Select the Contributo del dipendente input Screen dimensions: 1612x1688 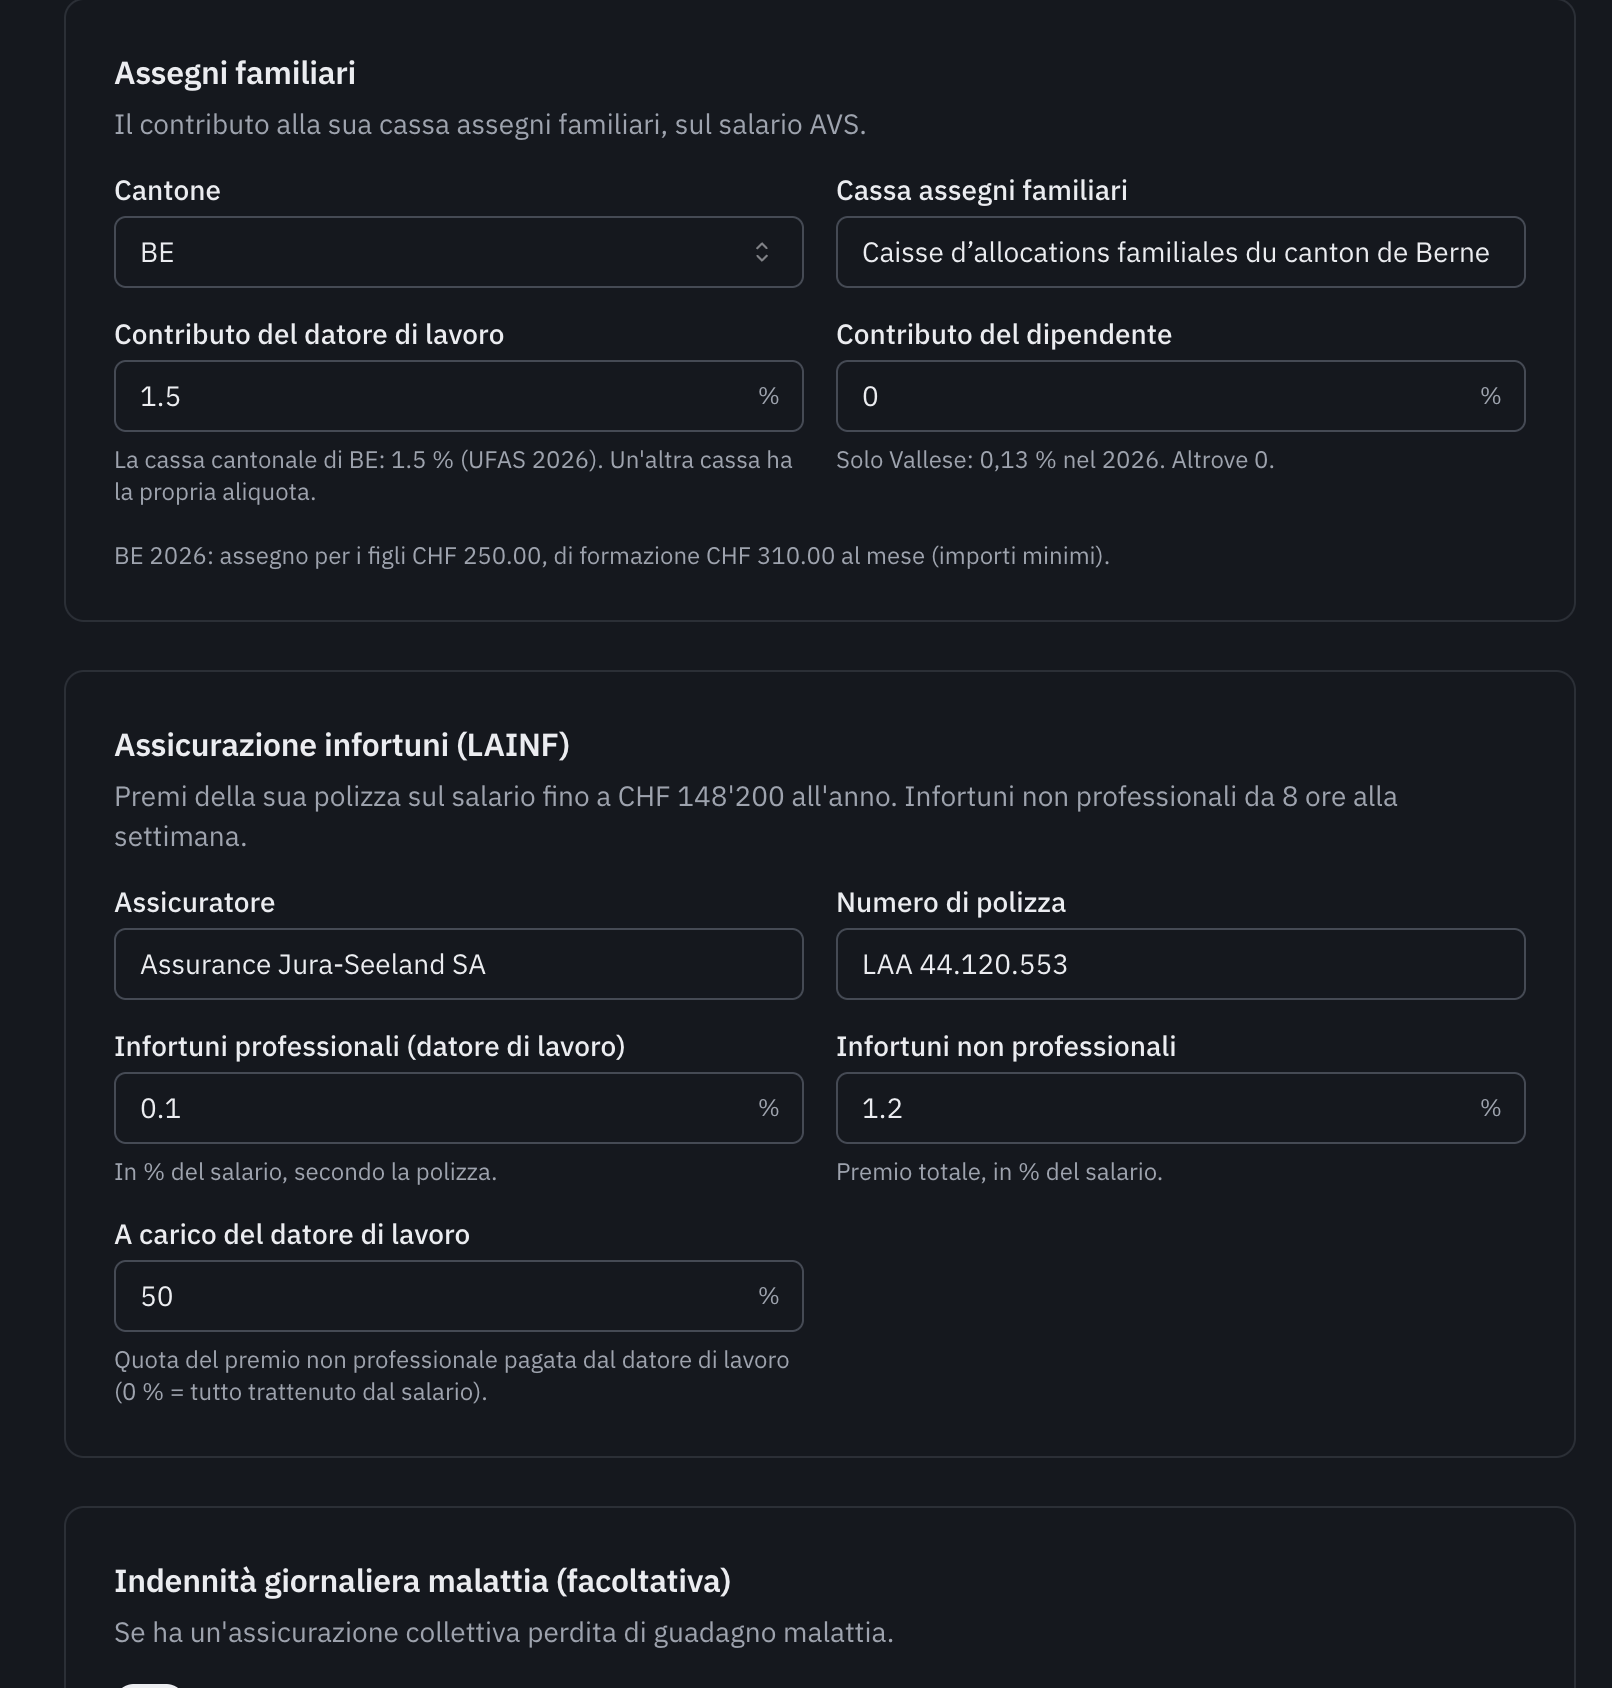[1180, 396]
